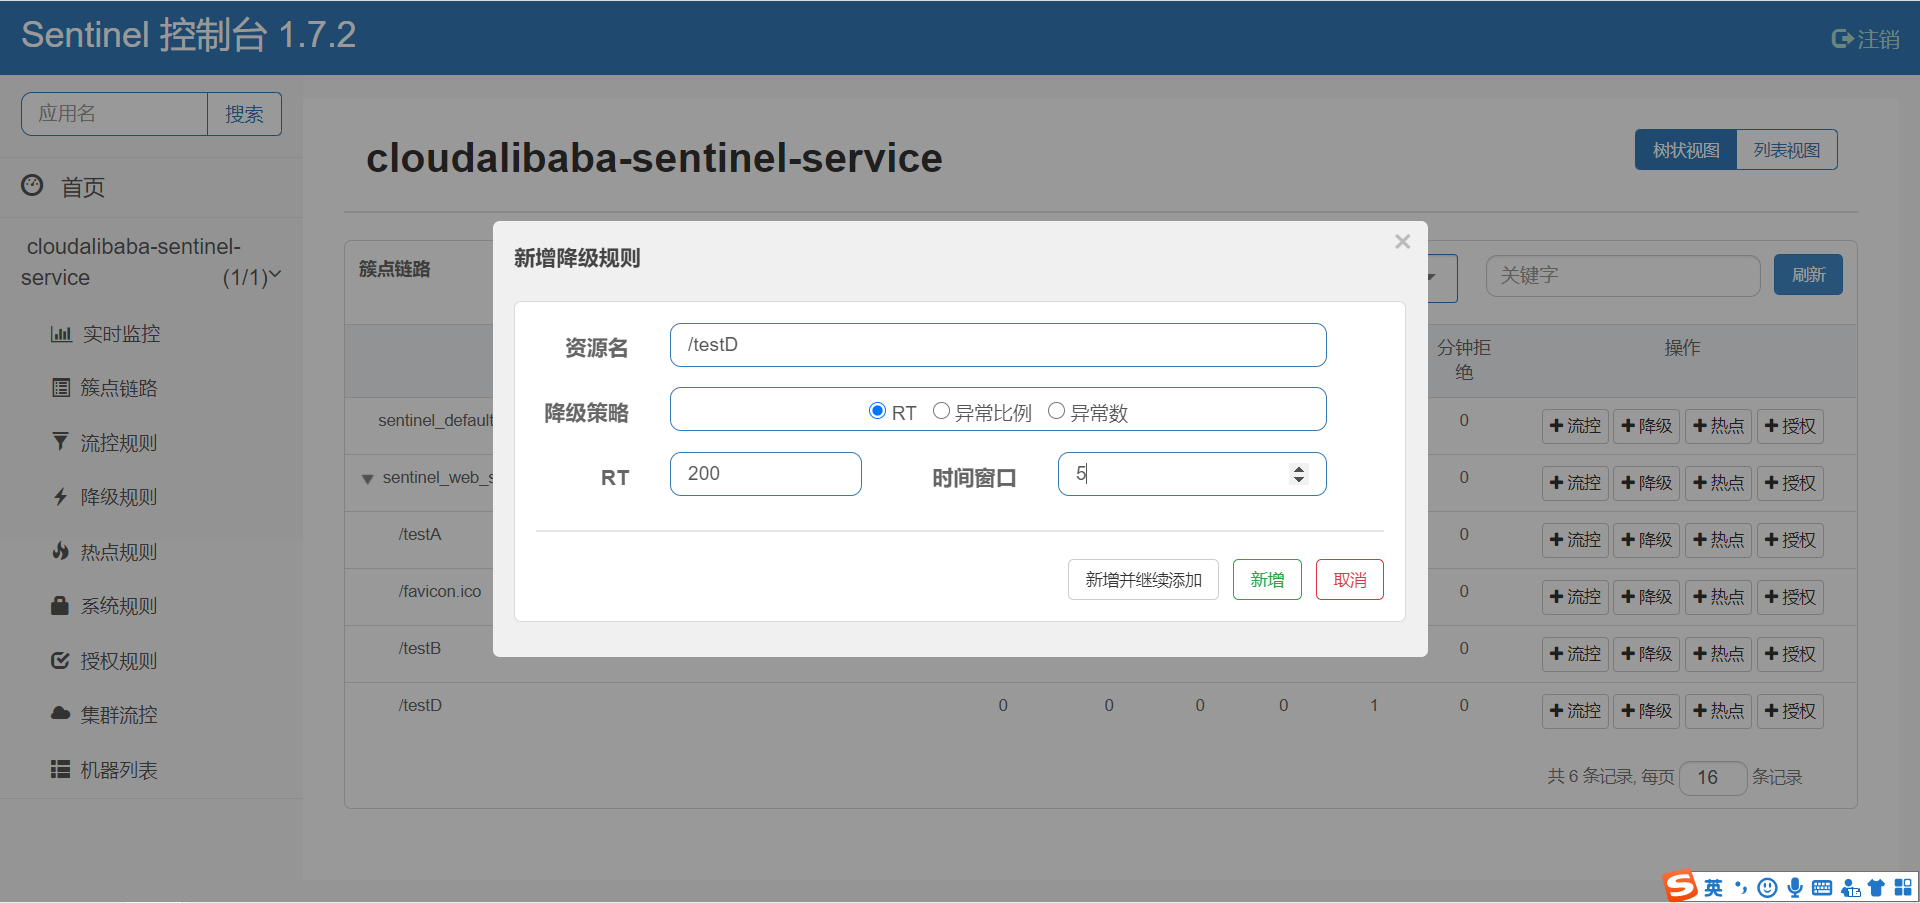Viewport: 1920px width, 903px height.
Task: Add 流控 rule for /testD row
Action: point(1575,711)
